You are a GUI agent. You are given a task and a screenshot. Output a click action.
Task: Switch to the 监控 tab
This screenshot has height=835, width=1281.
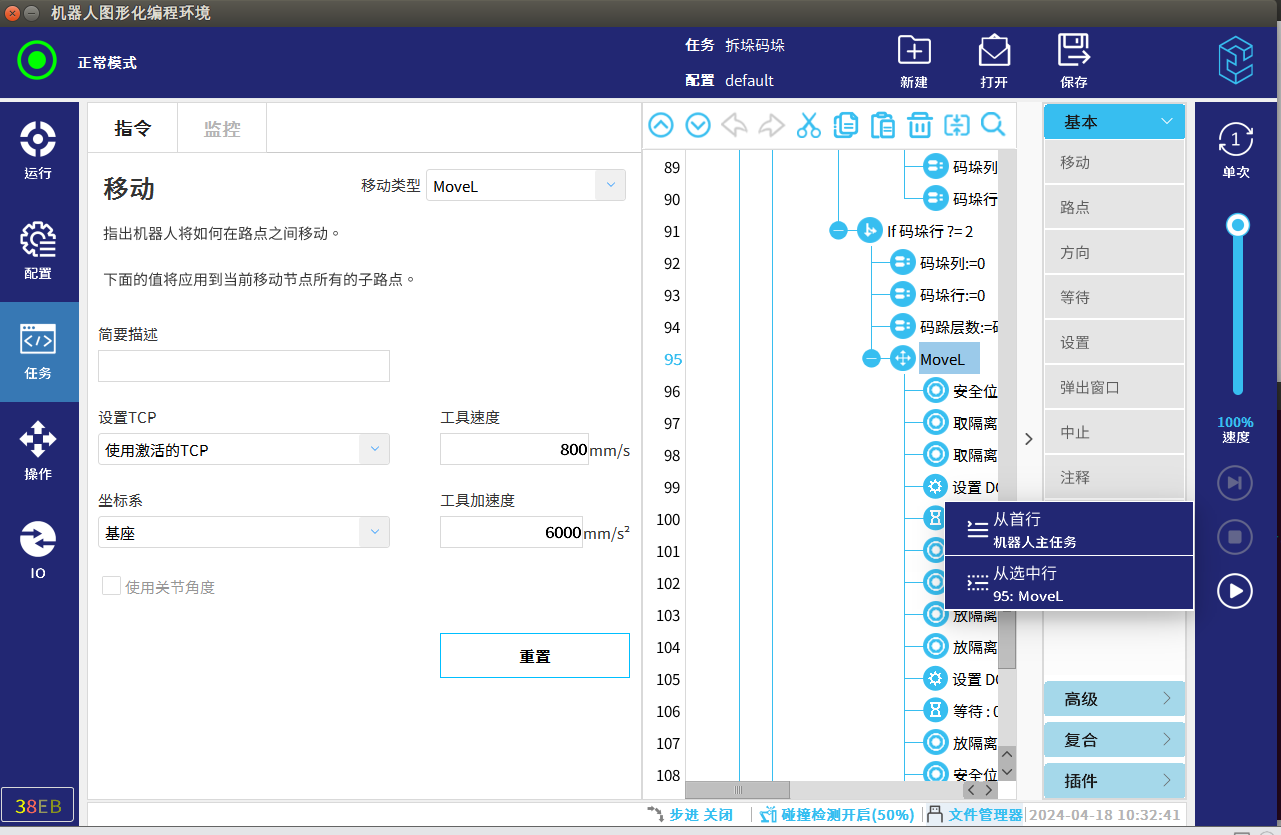click(221, 128)
